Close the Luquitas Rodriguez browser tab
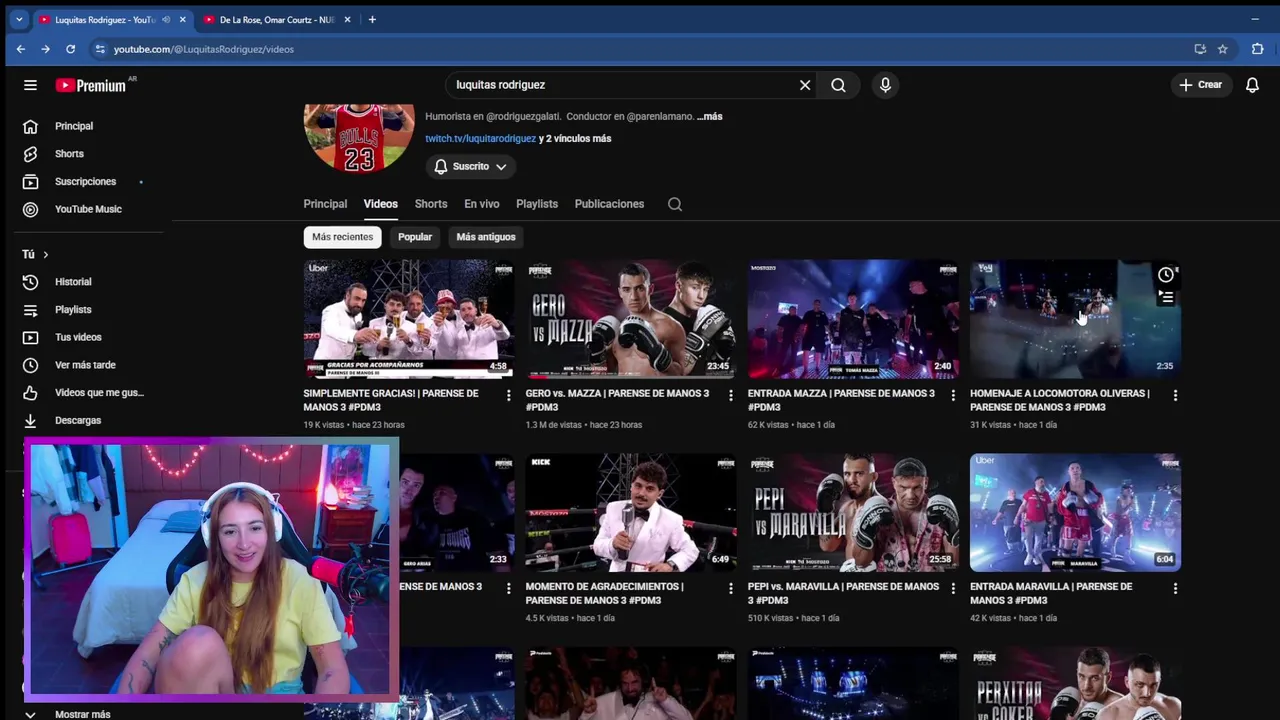 pos(182,20)
